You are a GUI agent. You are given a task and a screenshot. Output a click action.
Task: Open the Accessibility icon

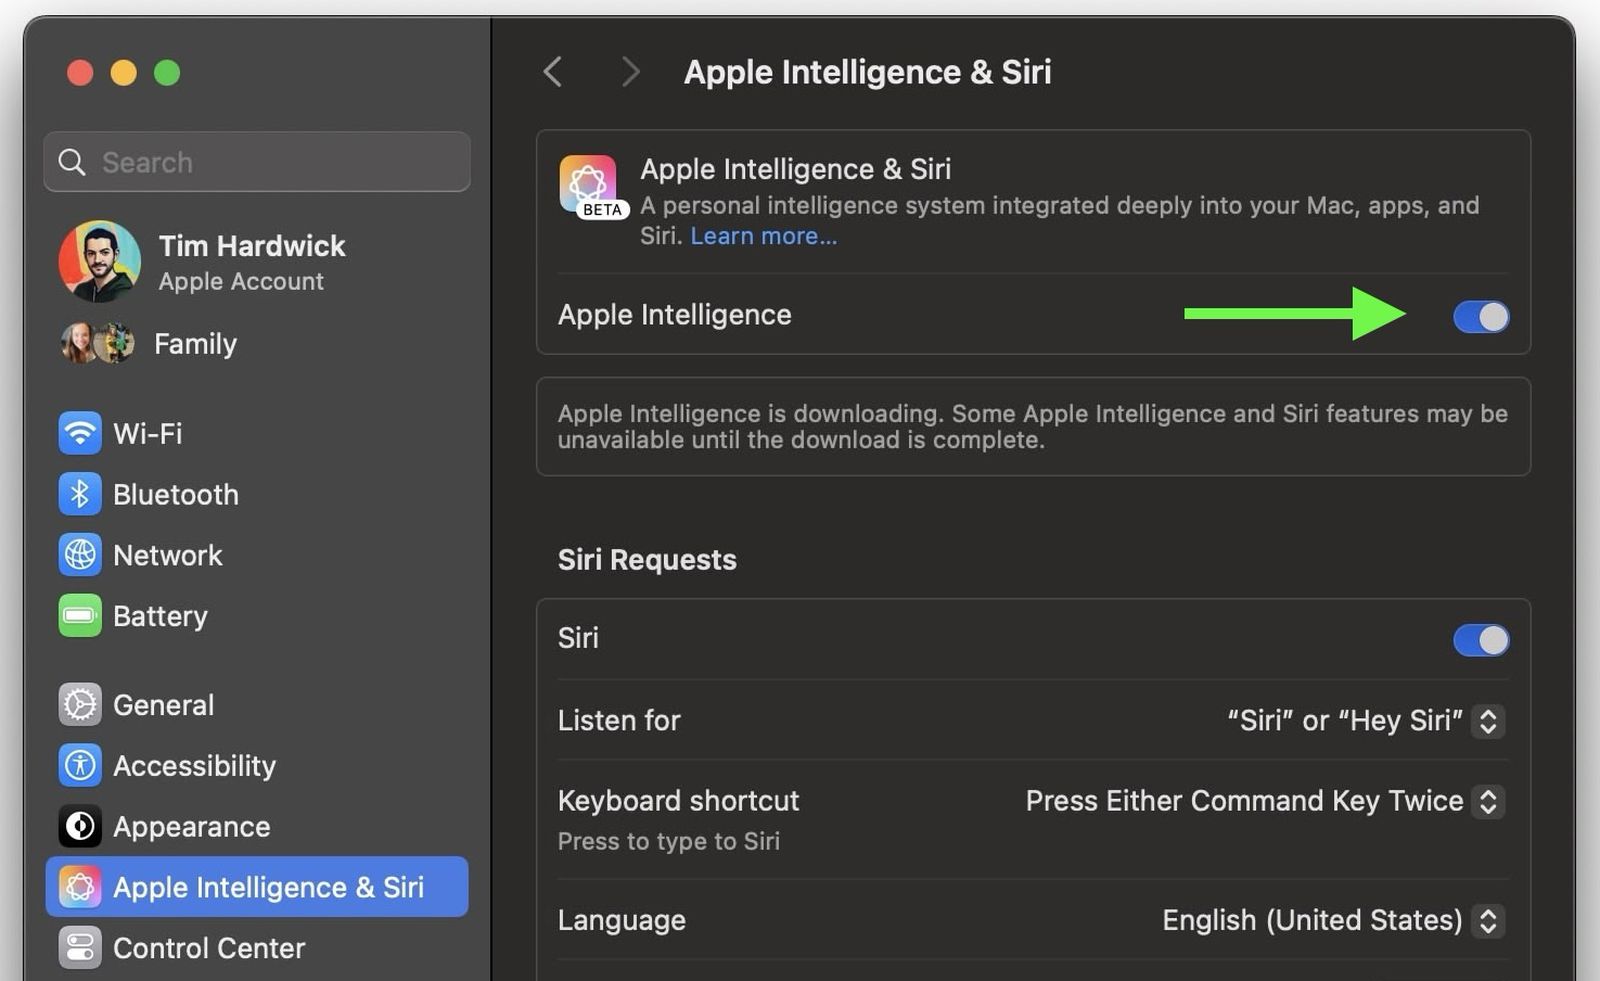80,766
